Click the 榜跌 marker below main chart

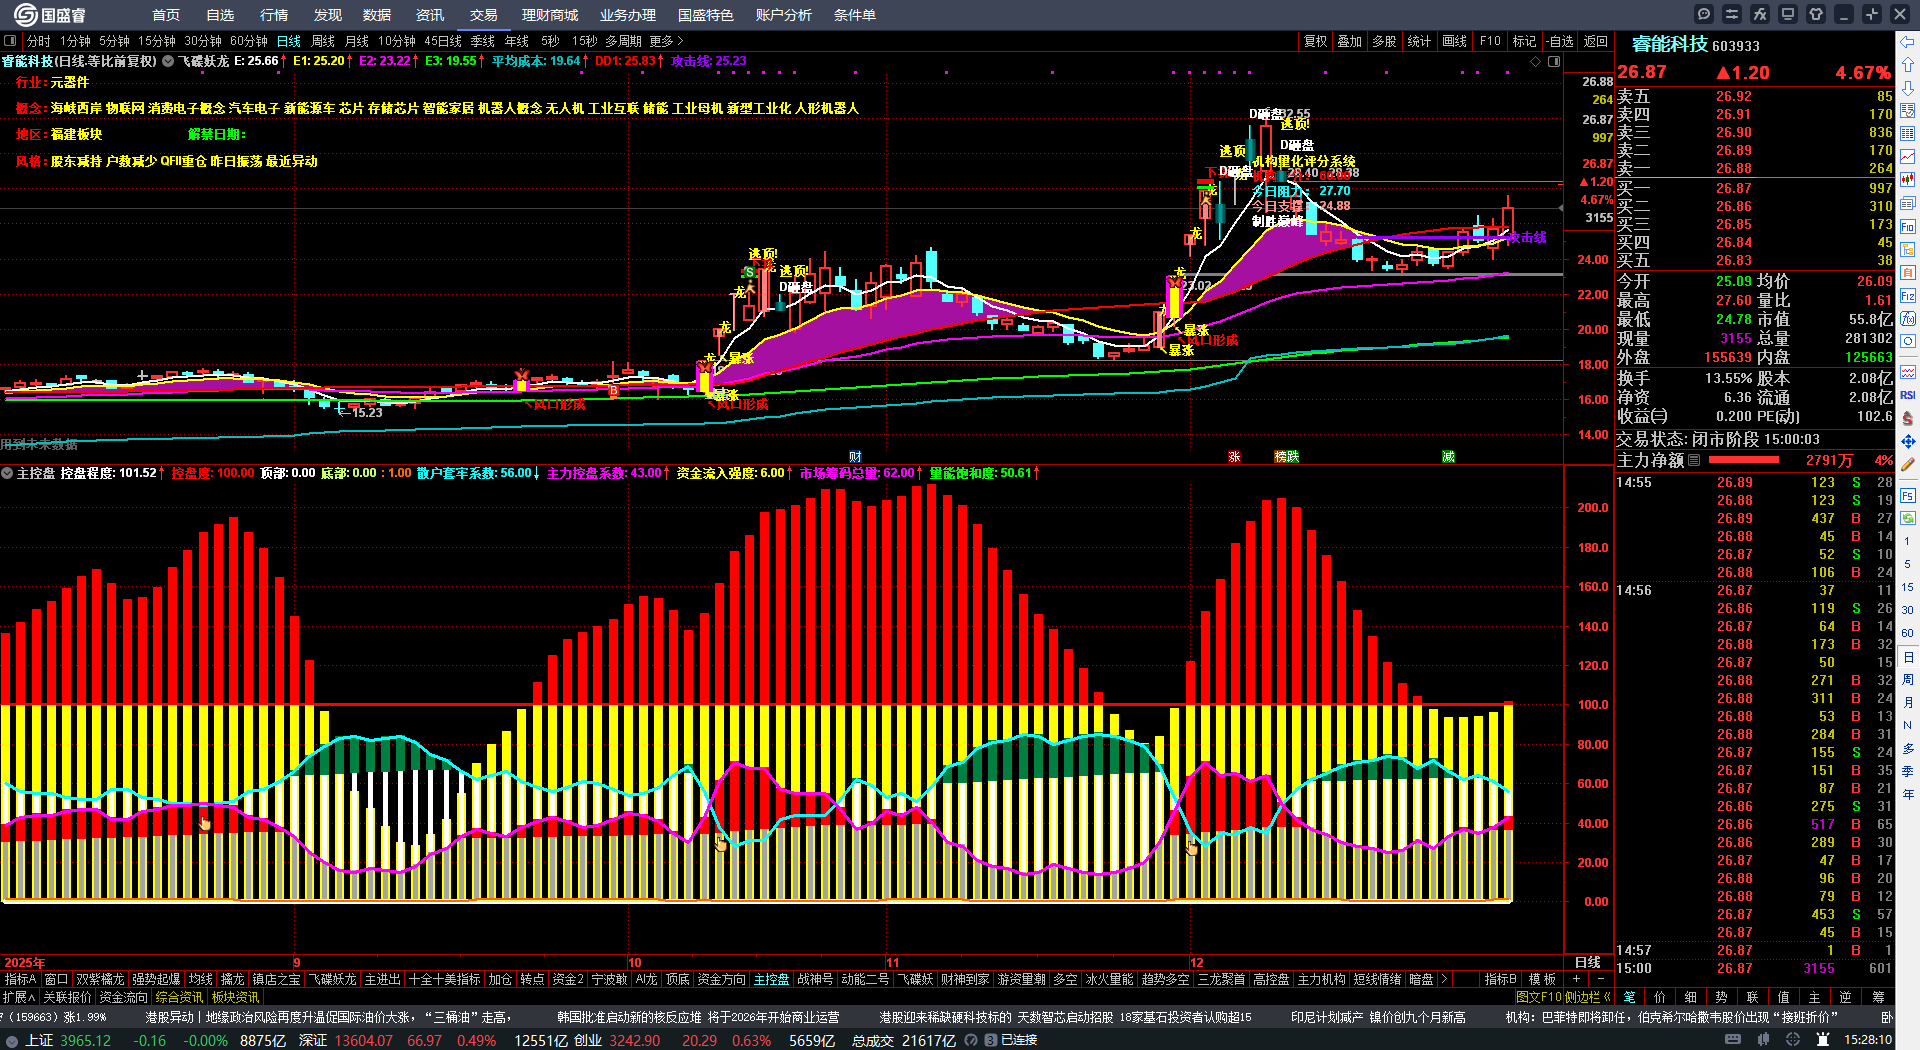(1287, 457)
